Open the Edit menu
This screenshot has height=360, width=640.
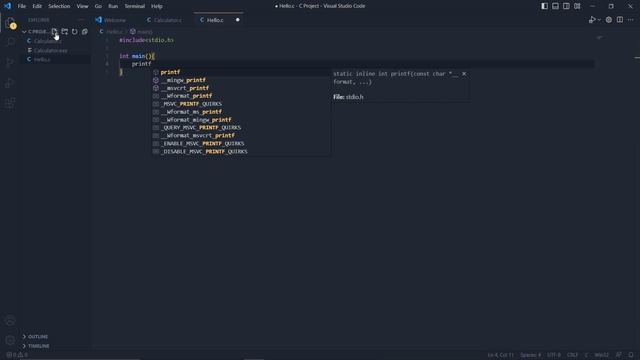(37, 6)
